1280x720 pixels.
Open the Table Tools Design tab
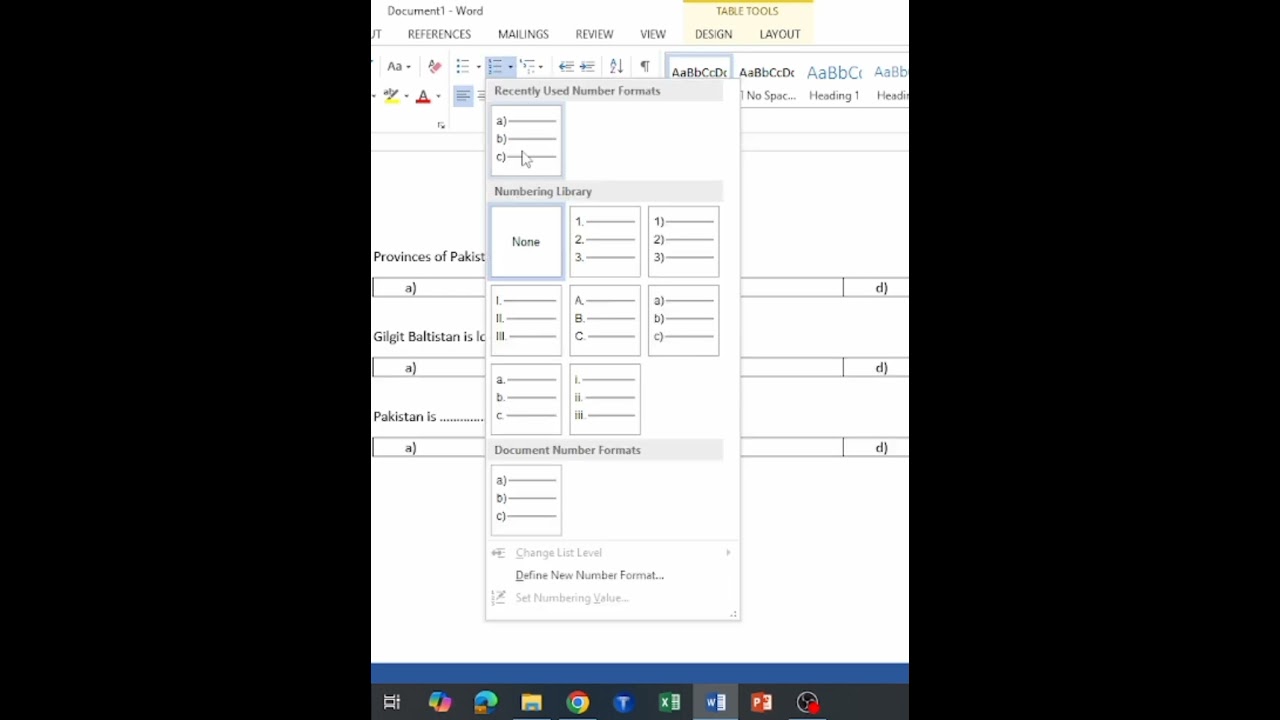[x=713, y=34]
